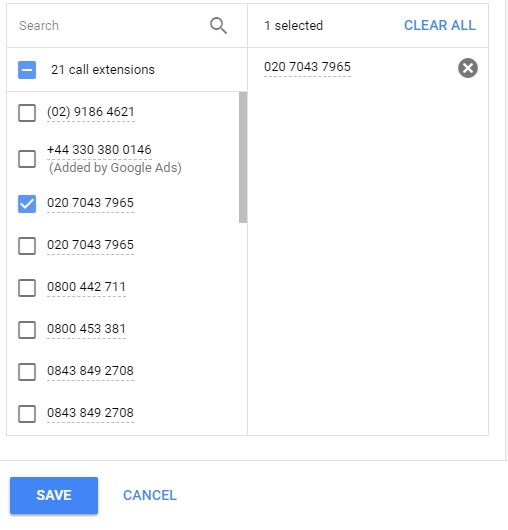Check the first 0843 849 2708 checkbox

point(27,372)
